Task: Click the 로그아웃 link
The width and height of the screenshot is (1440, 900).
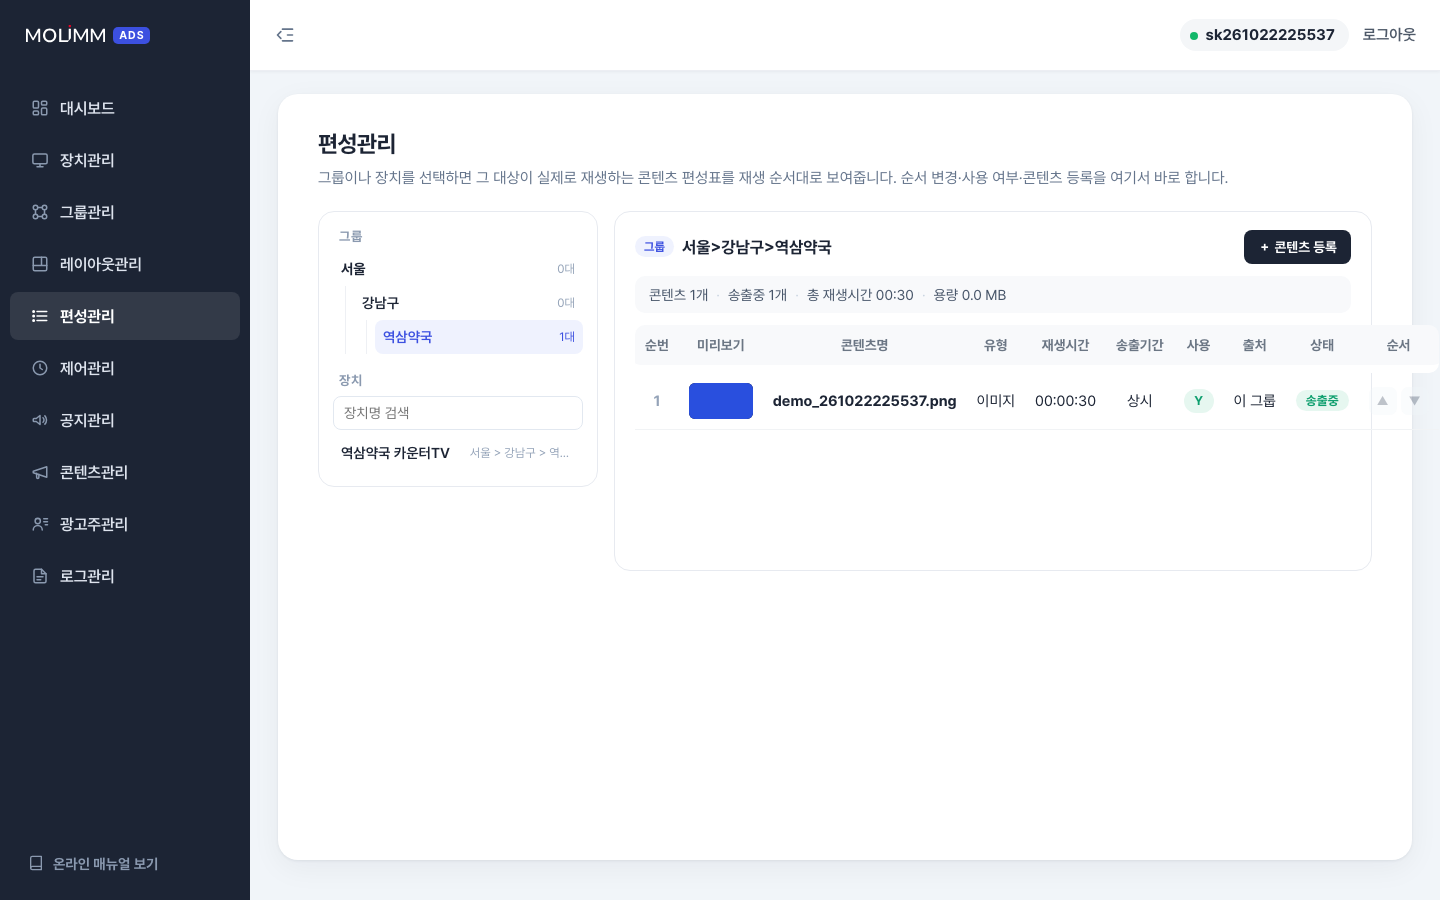Action: 1389,35
